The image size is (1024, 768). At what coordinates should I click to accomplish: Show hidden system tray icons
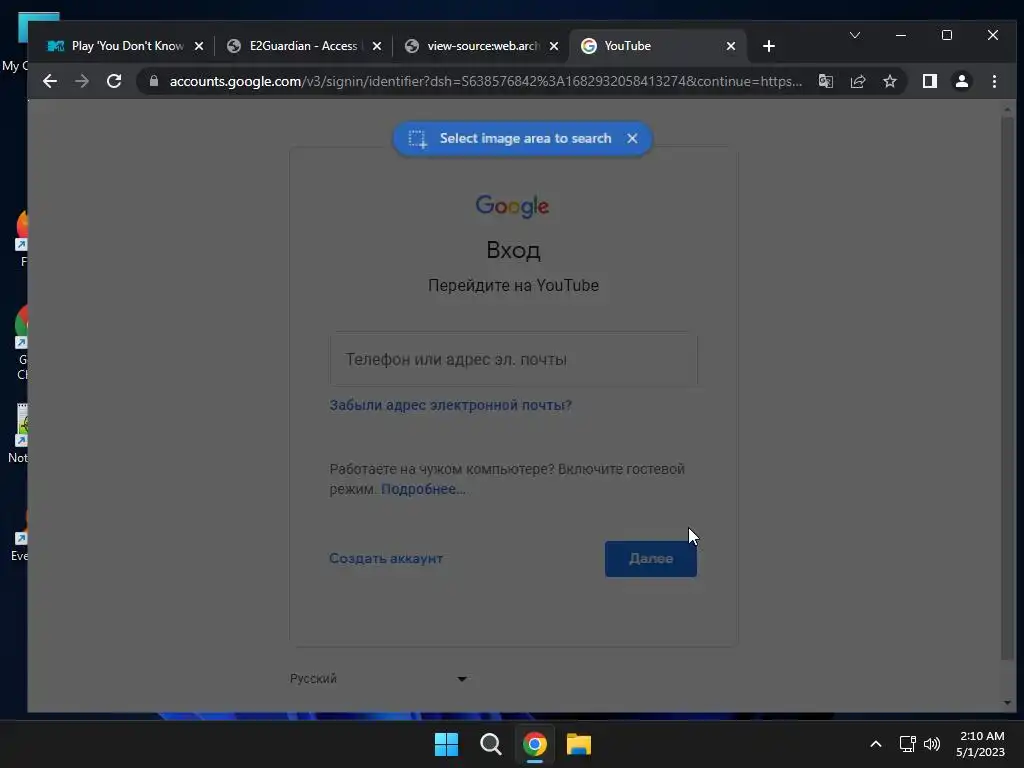876,744
